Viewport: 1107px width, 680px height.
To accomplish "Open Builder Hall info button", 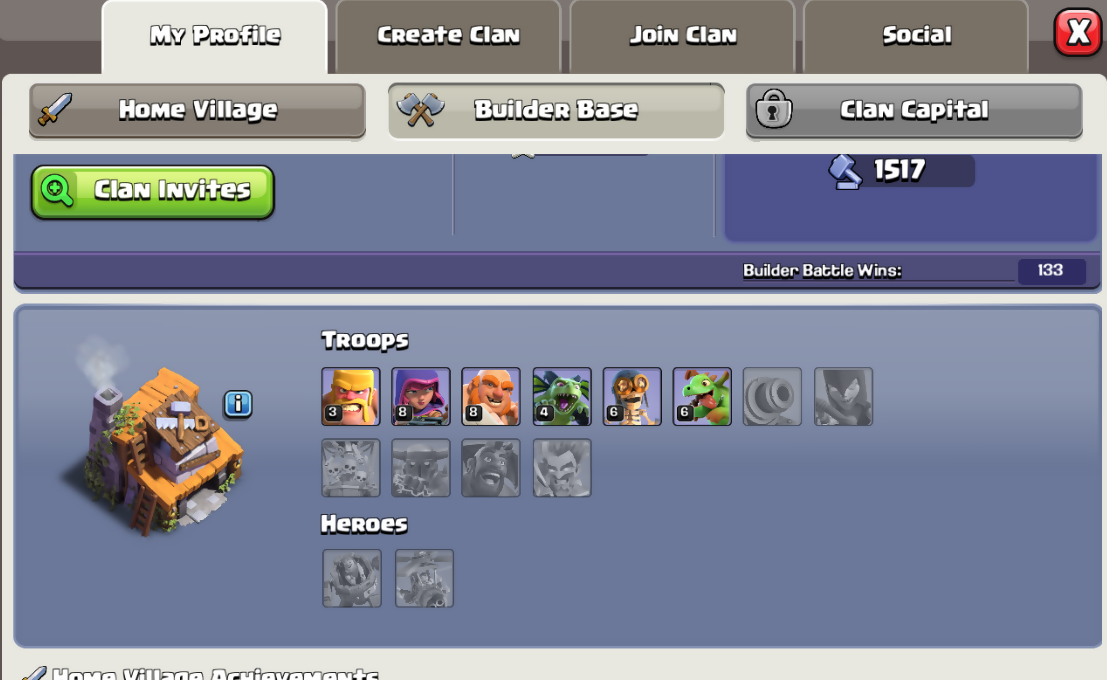I will tap(238, 404).
